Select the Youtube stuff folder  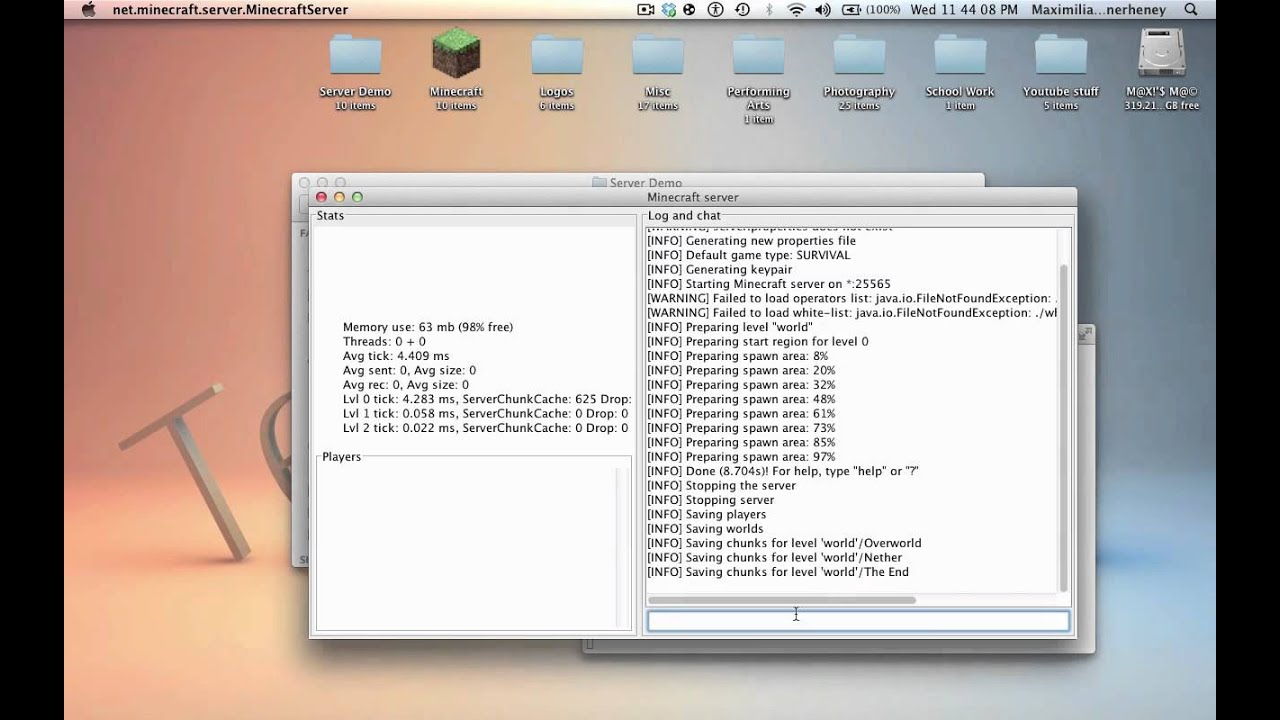pyautogui.click(x=1061, y=55)
